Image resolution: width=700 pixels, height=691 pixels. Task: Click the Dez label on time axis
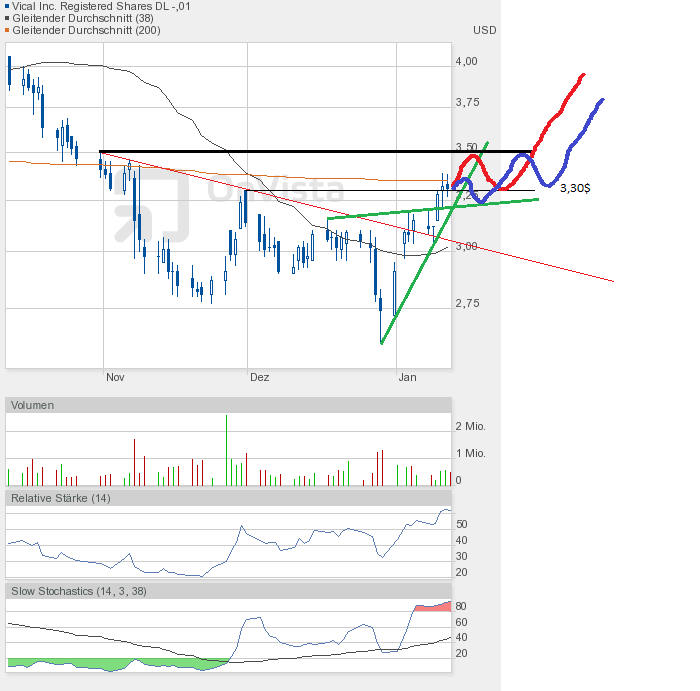click(x=259, y=377)
